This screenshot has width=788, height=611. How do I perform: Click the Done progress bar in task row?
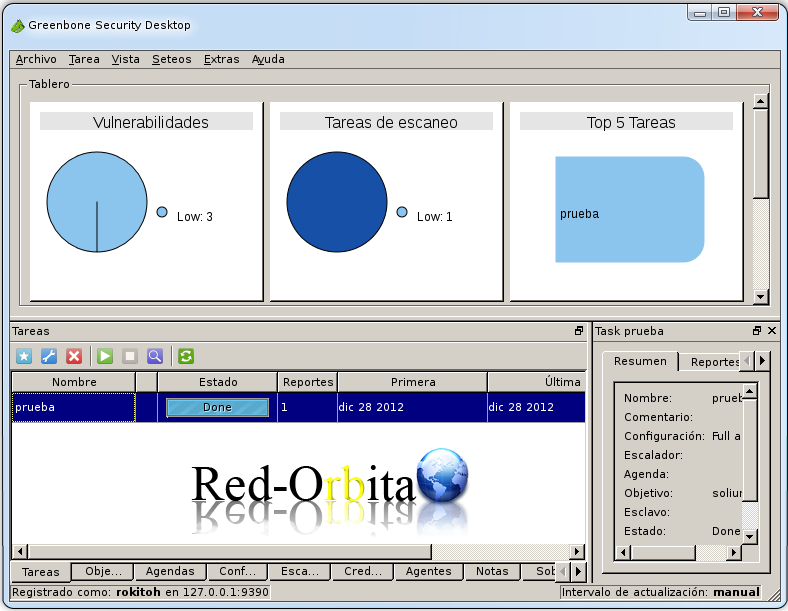pos(218,408)
